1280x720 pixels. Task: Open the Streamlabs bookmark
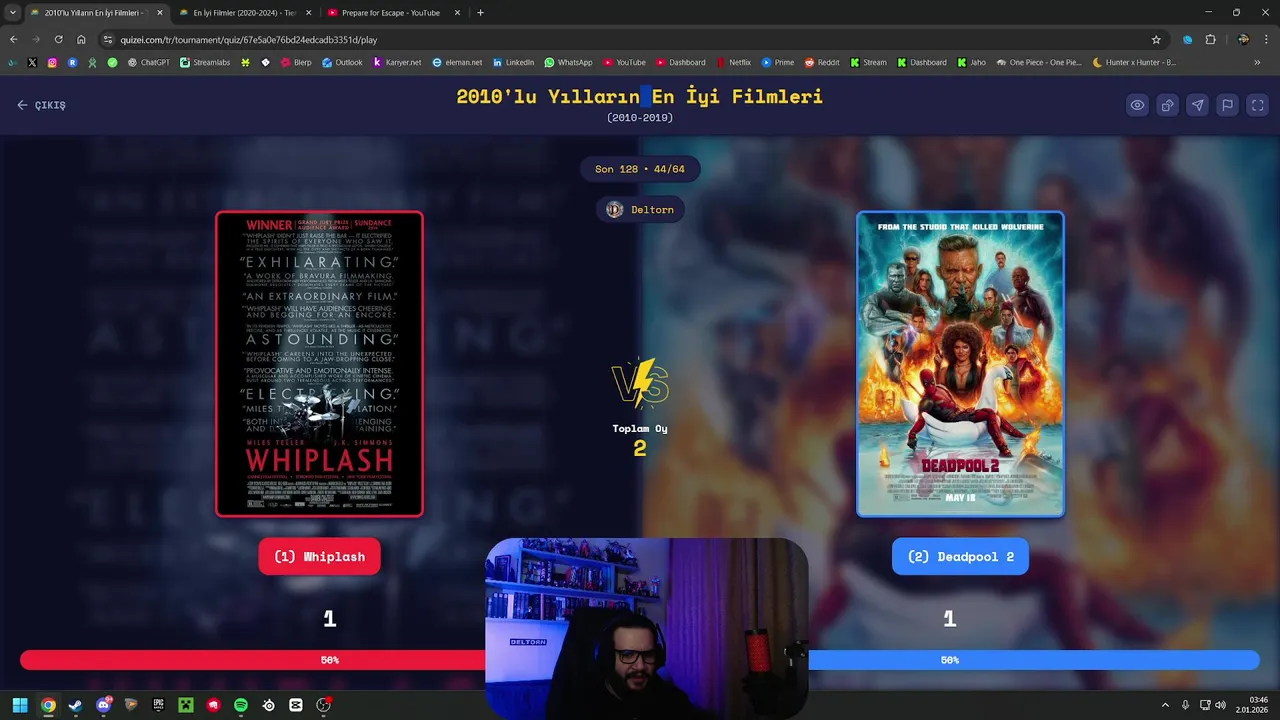(204, 62)
